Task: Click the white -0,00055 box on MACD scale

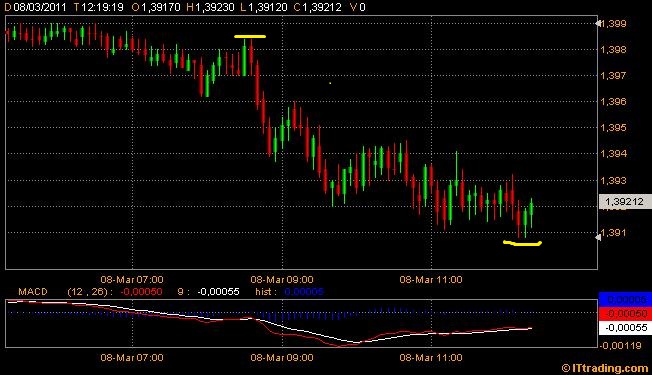Action: tap(625, 328)
